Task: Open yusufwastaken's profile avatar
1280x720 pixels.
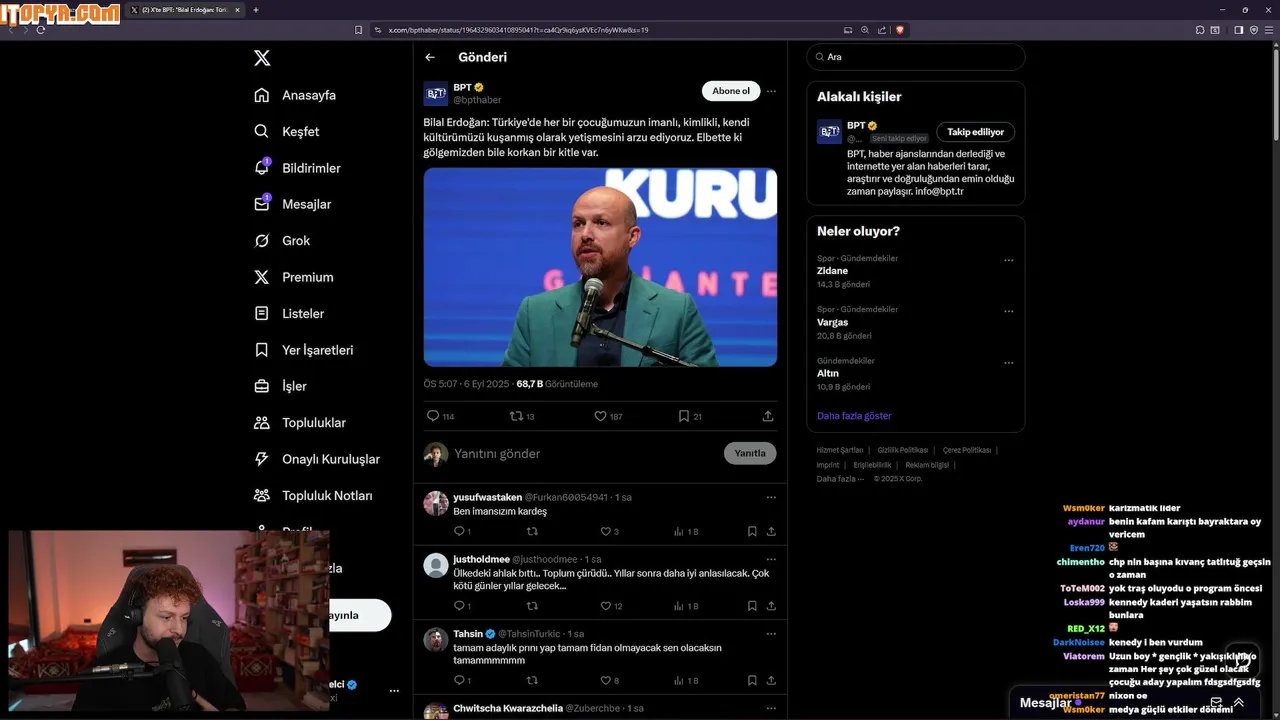Action: (436, 503)
